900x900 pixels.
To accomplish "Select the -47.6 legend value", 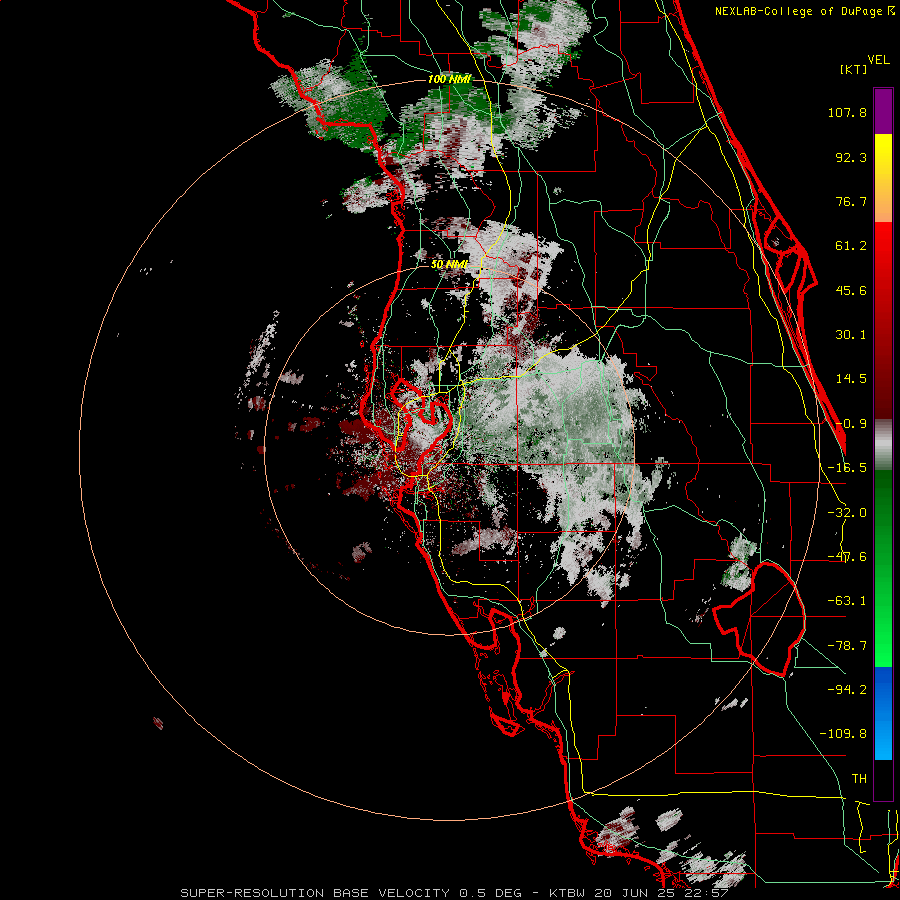I will [x=847, y=557].
